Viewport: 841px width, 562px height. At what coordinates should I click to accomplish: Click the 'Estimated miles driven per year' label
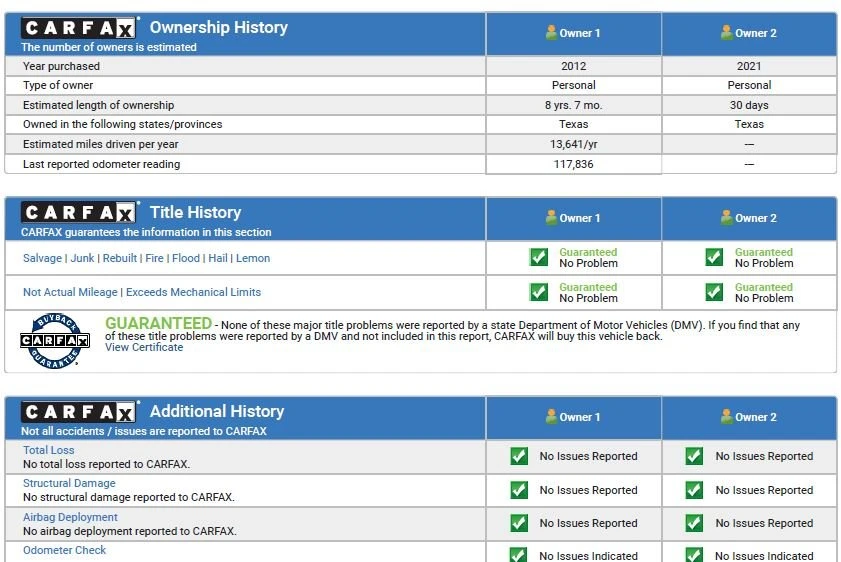pos(100,144)
